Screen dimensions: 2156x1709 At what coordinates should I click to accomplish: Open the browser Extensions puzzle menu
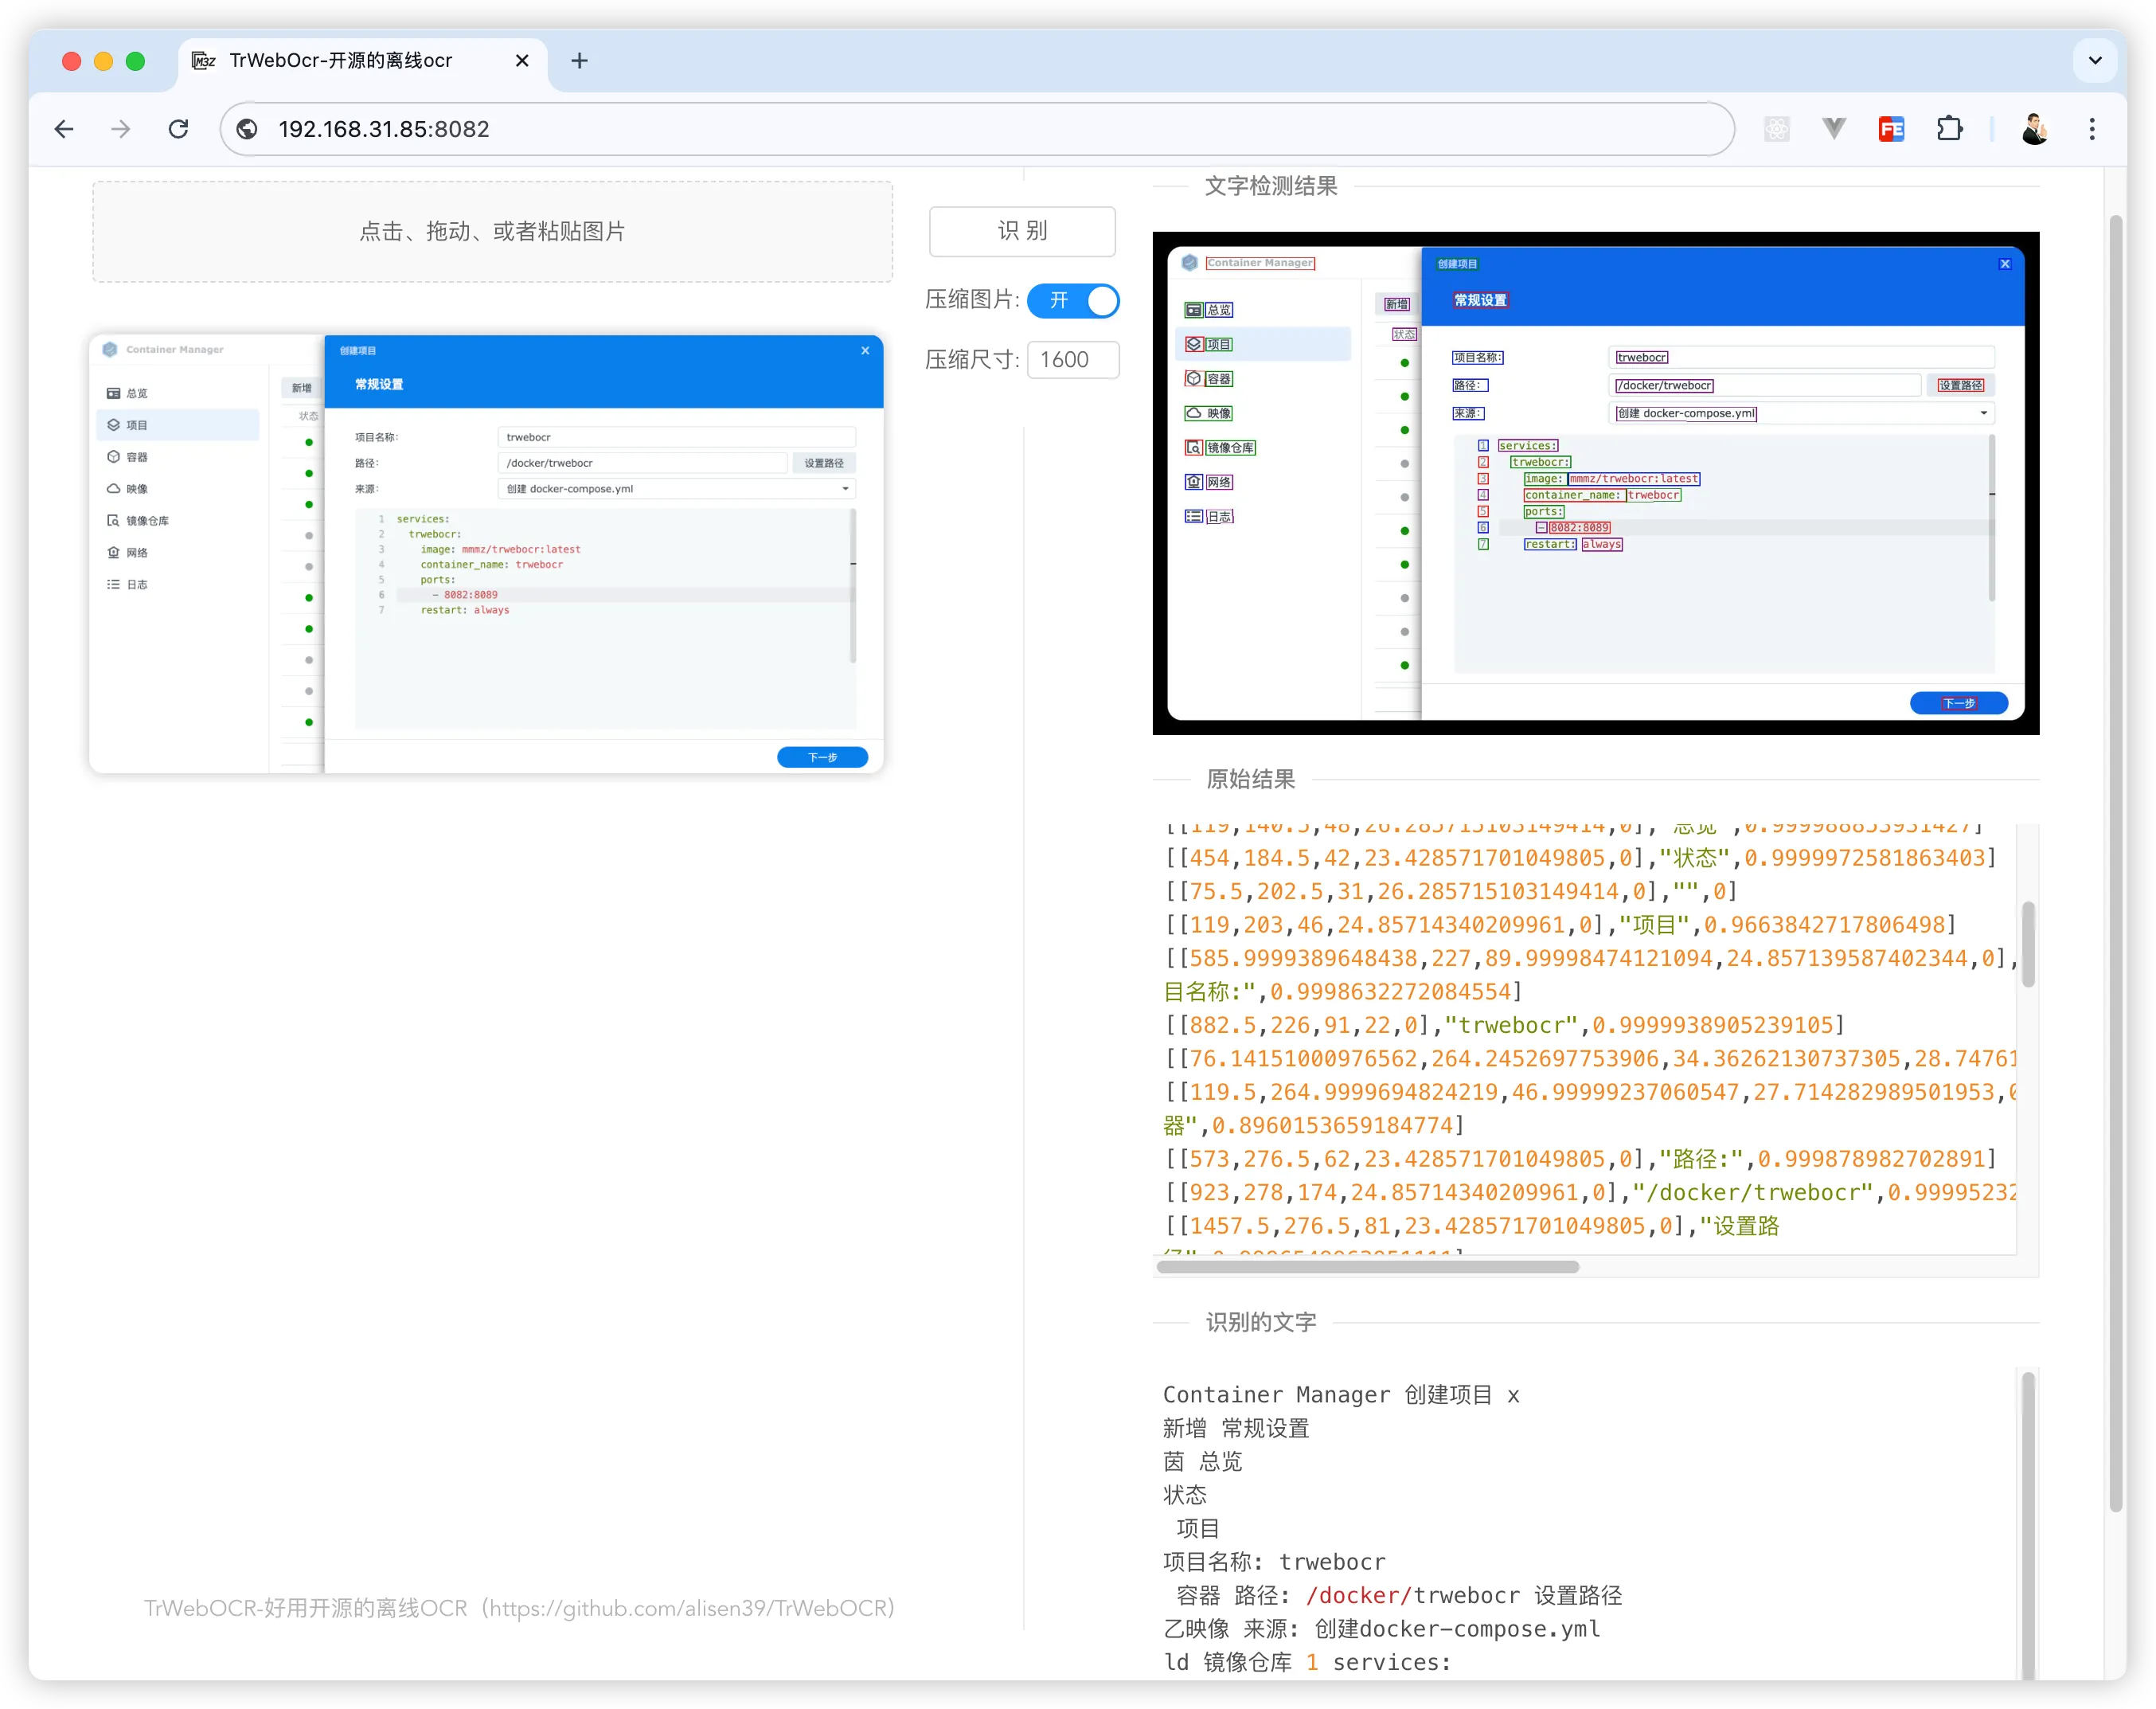click(1949, 129)
